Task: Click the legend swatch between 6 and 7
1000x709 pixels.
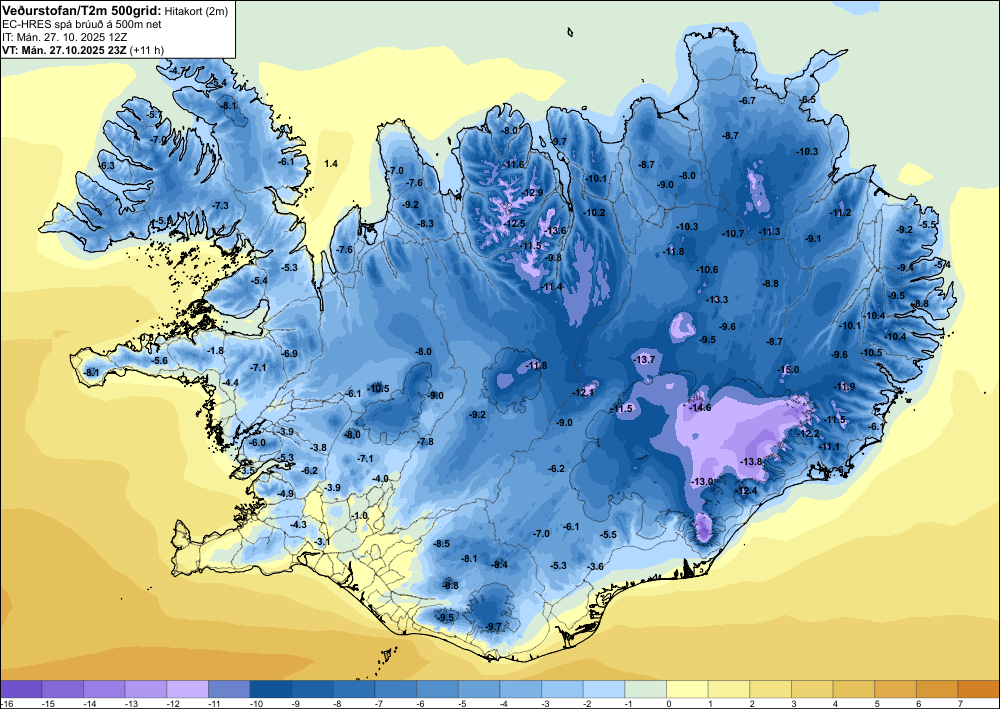Action: point(938,689)
